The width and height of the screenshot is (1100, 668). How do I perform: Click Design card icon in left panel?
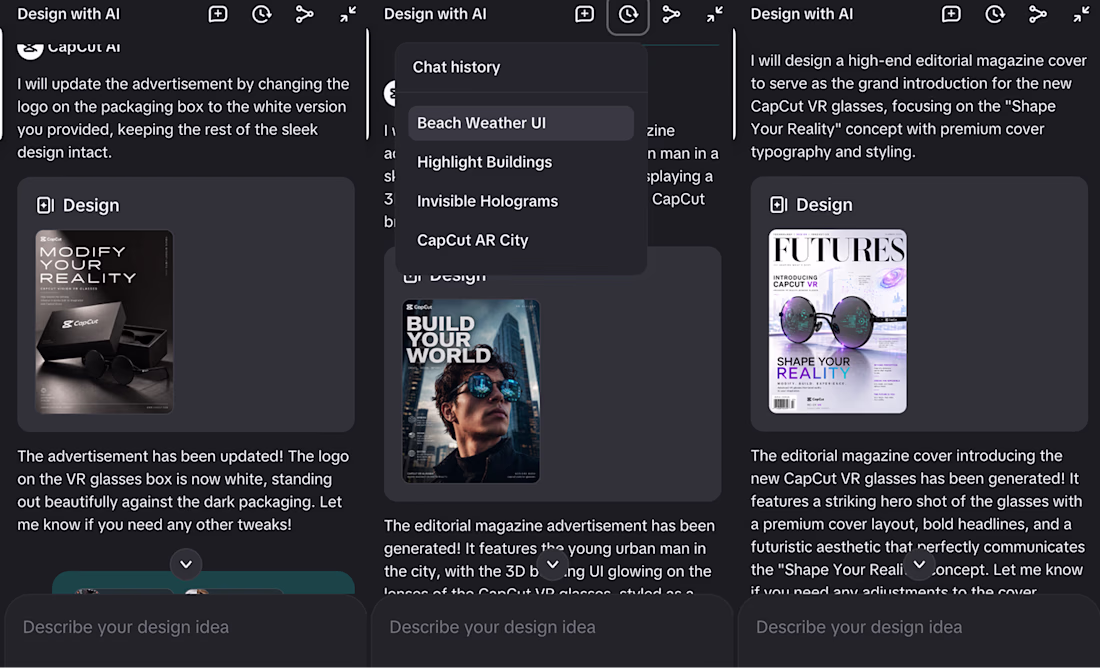pyautogui.click(x=46, y=205)
